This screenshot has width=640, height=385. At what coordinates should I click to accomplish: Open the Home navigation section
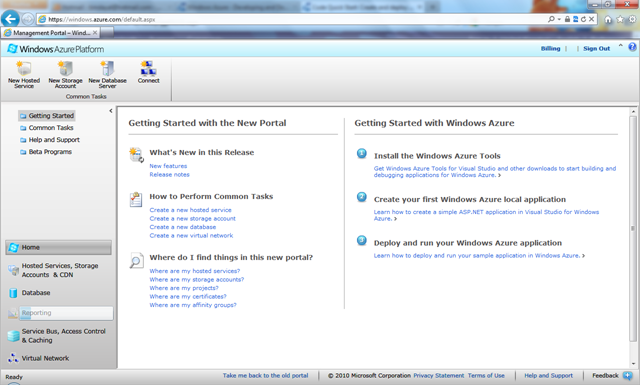click(58, 247)
